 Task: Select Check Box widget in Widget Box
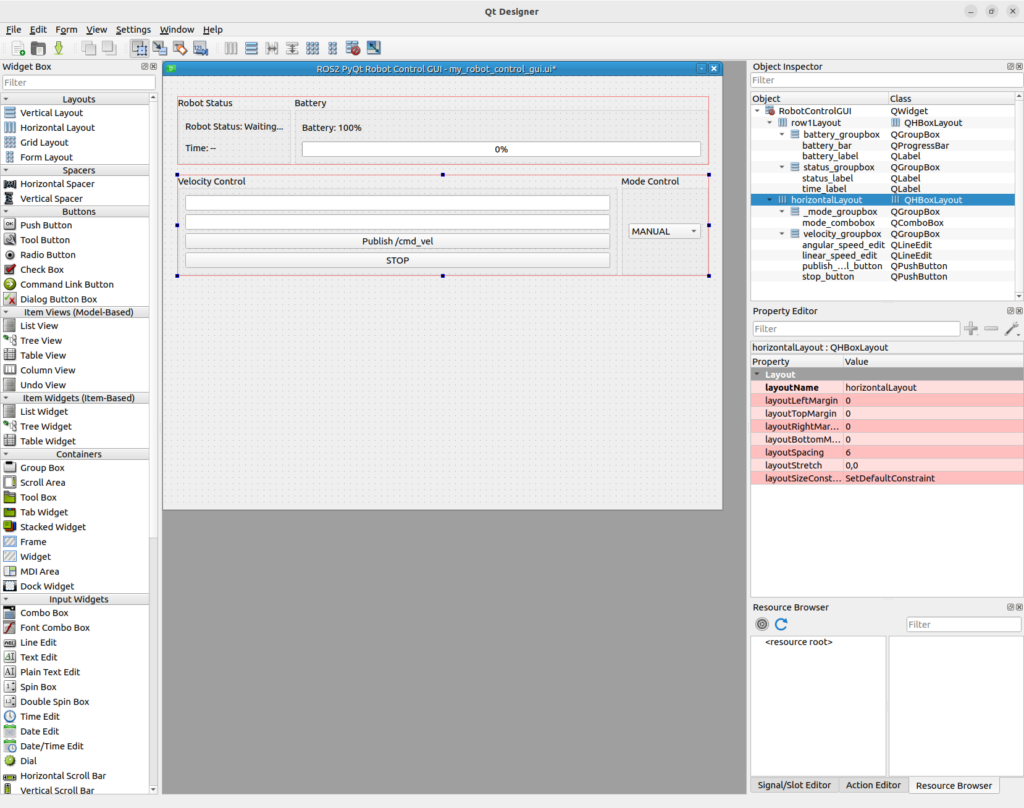pos(42,270)
